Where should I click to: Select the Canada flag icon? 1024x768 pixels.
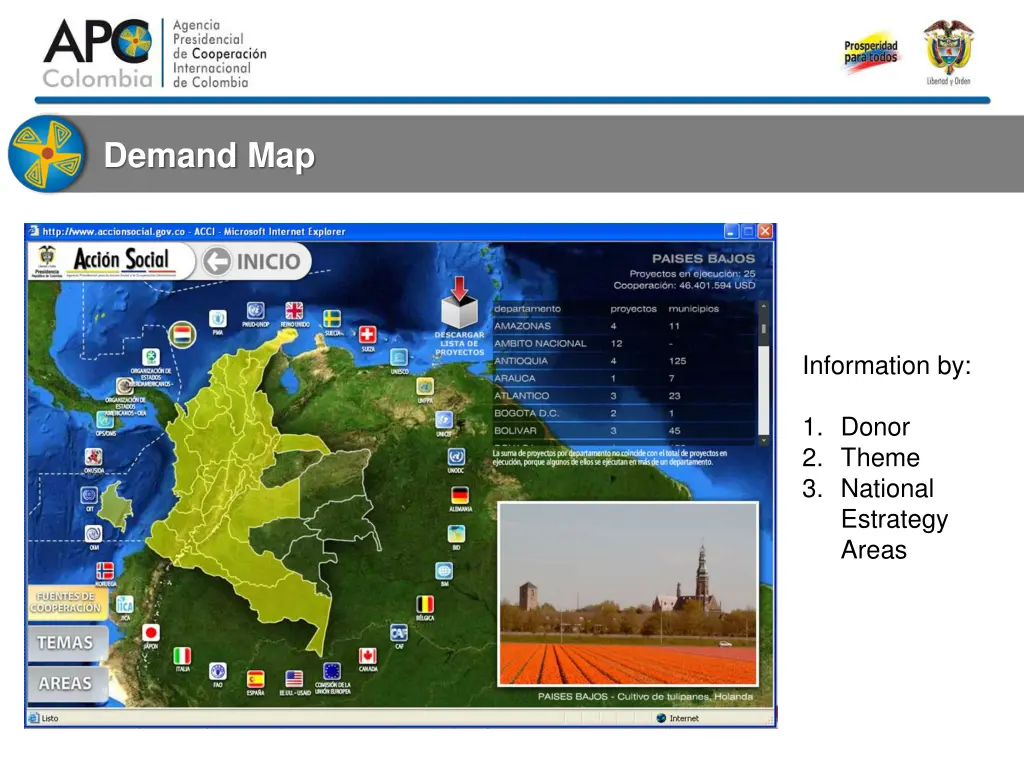click(x=368, y=655)
